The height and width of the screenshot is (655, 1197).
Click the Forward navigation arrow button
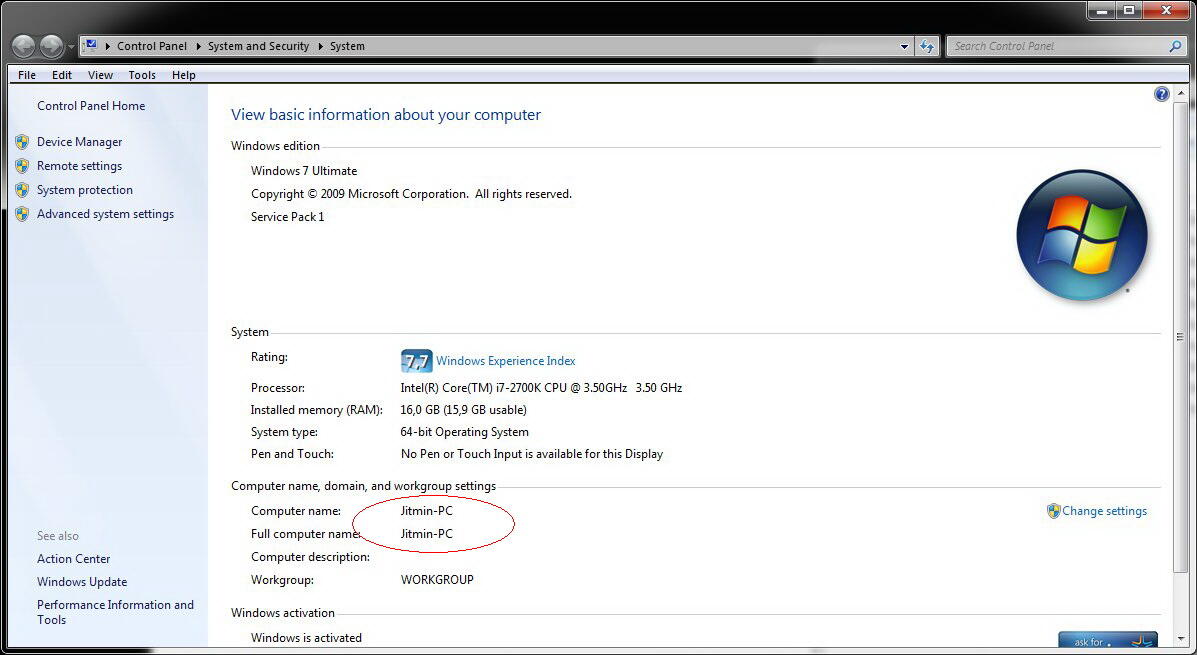pos(51,47)
